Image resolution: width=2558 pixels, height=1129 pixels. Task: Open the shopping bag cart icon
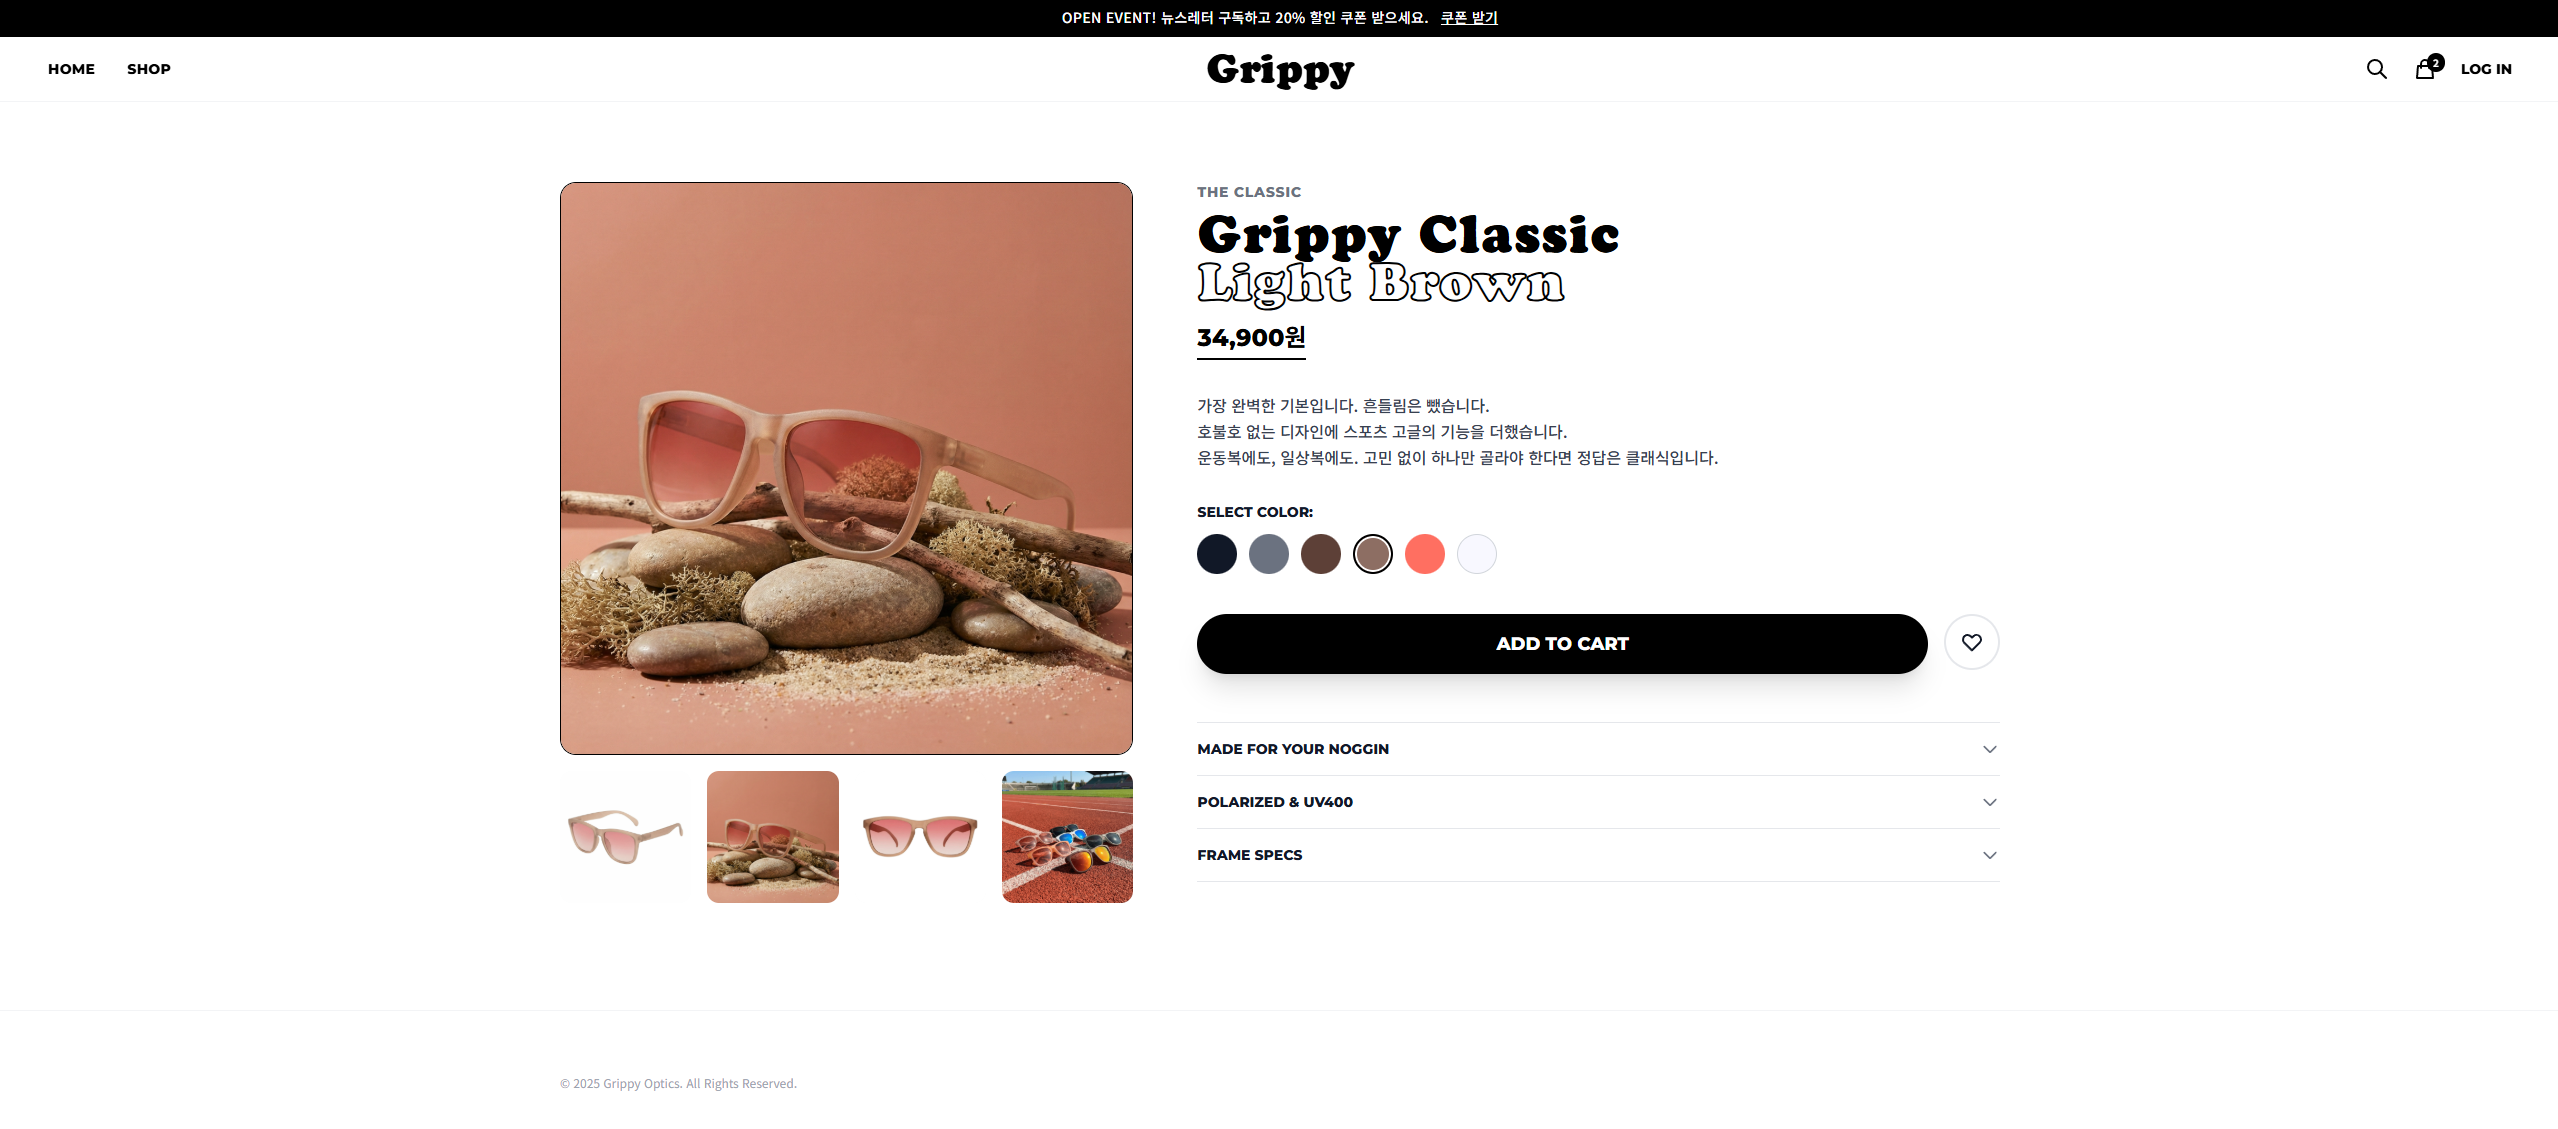click(x=2427, y=68)
